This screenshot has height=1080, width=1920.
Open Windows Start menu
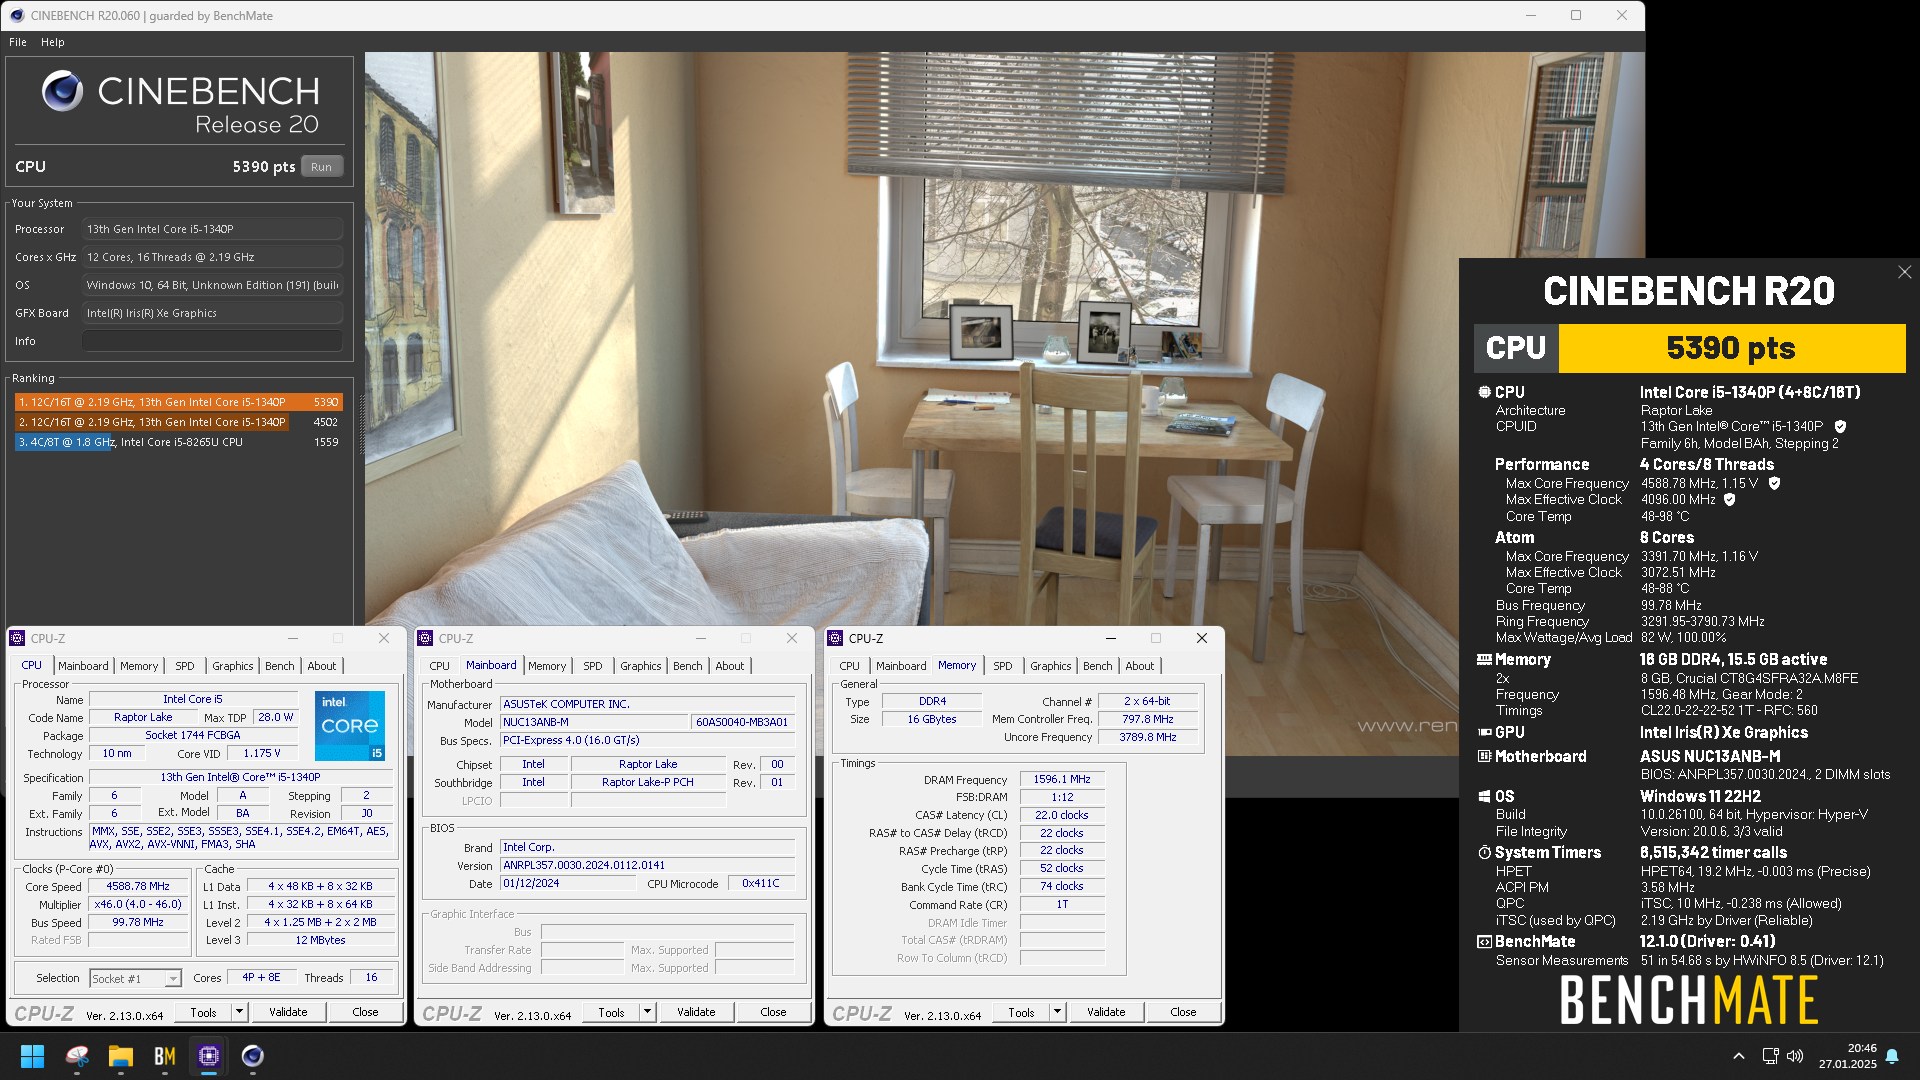click(x=32, y=1056)
